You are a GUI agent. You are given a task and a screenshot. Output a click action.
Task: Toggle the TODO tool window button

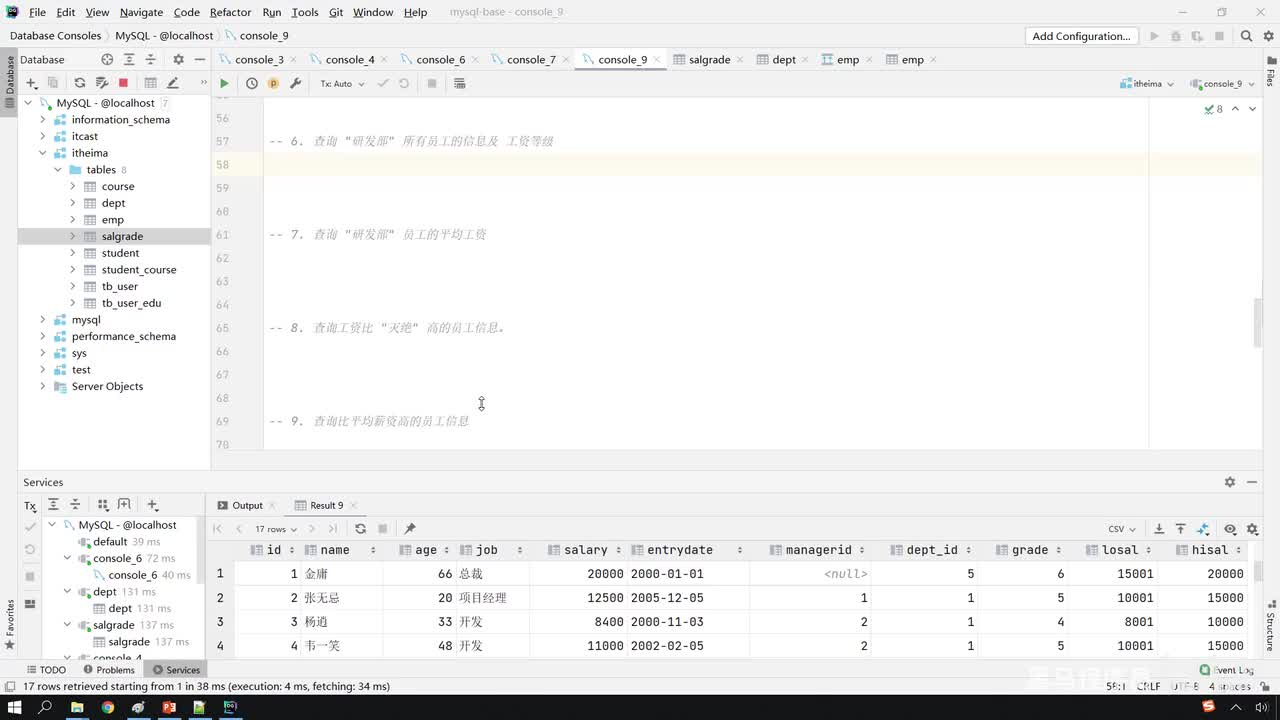(45, 670)
